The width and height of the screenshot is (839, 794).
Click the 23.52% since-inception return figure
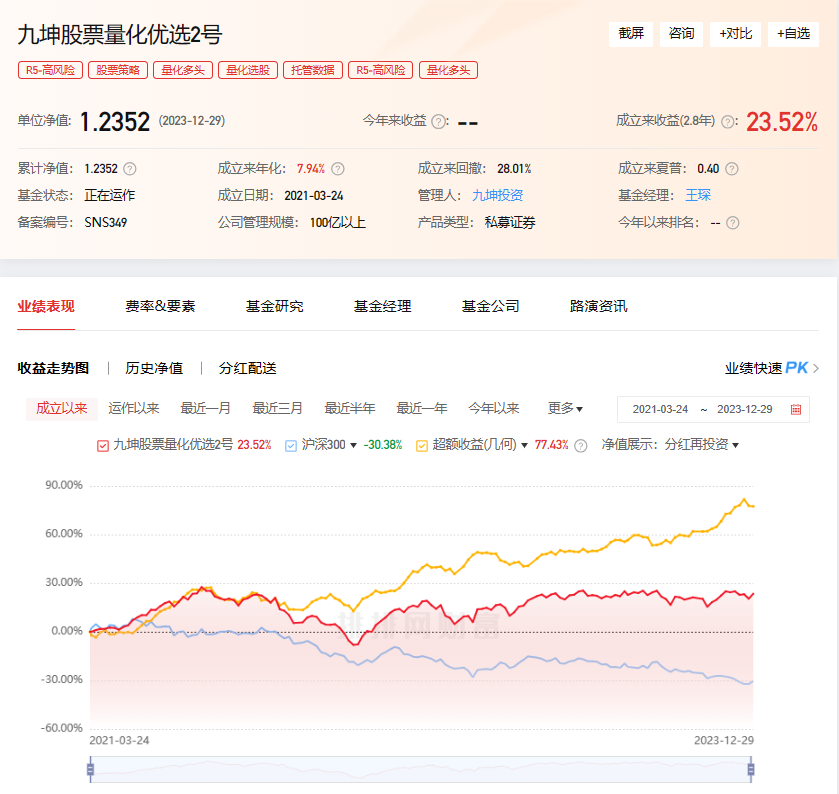pos(782,122)
